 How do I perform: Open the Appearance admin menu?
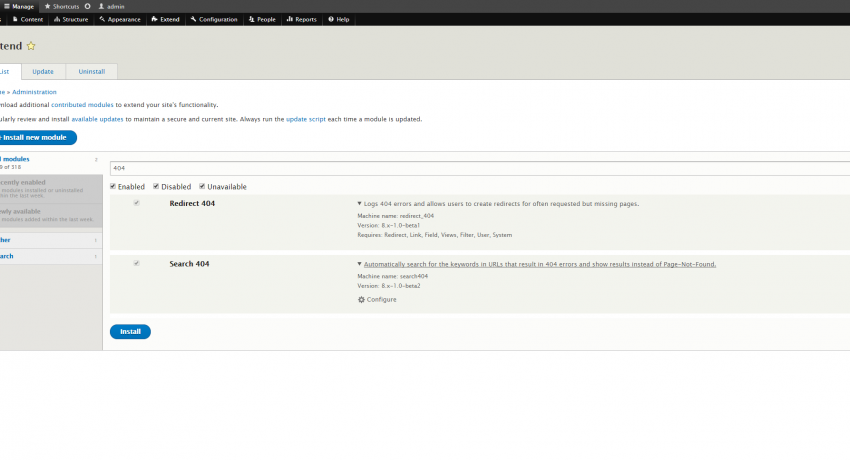120,20
